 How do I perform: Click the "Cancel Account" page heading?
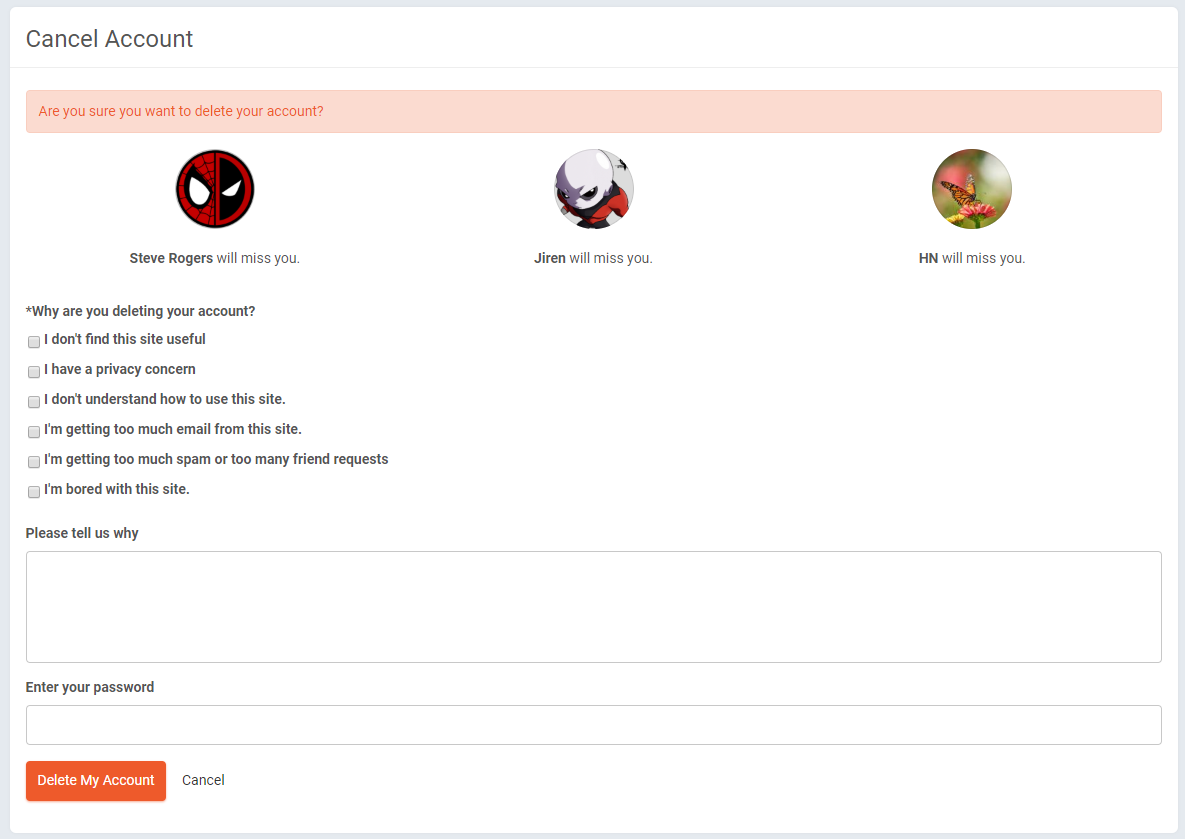[x=109, y=39]
